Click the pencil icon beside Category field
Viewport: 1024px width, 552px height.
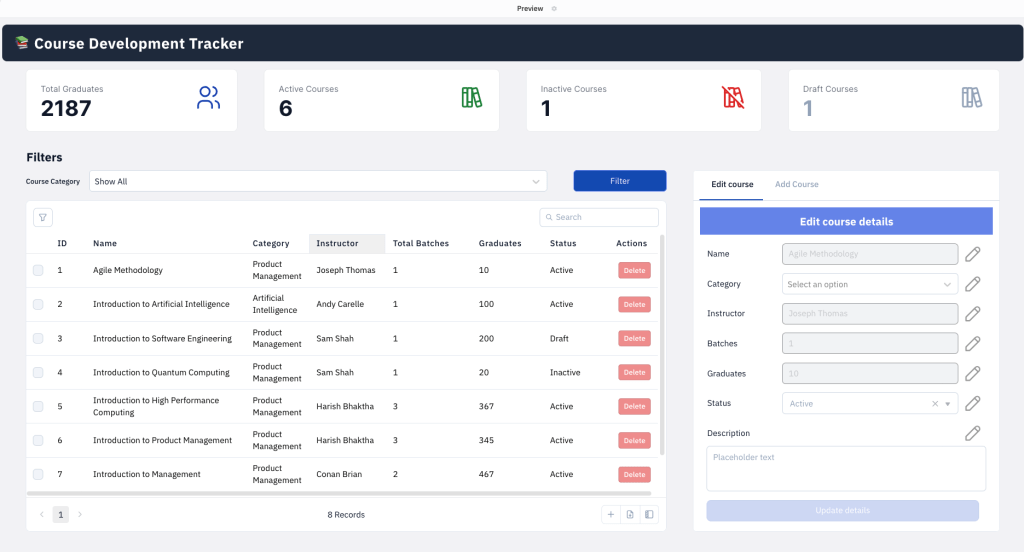(x=972, y=284)
